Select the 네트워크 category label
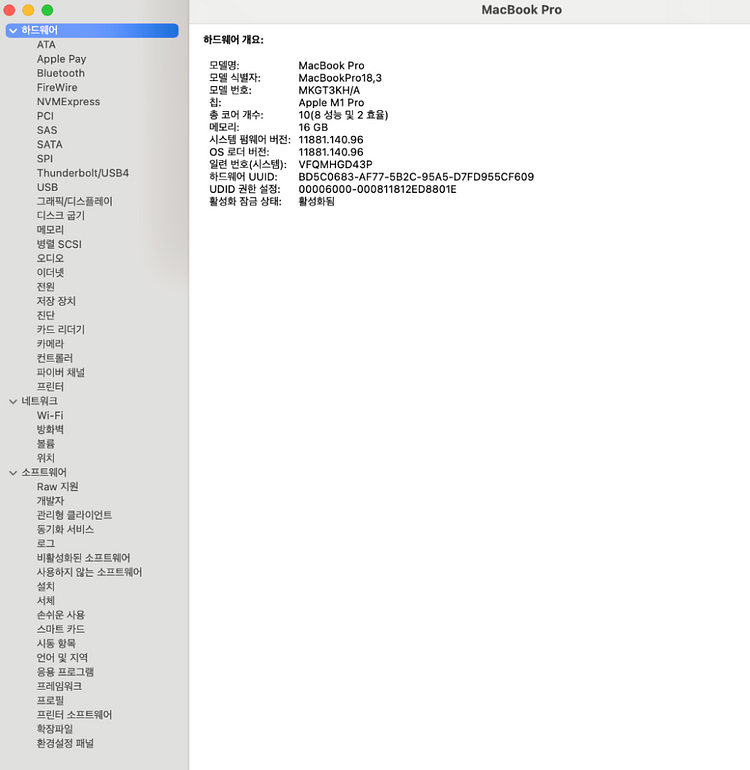This screenshot has height=770, width=750. click(39, 401)
